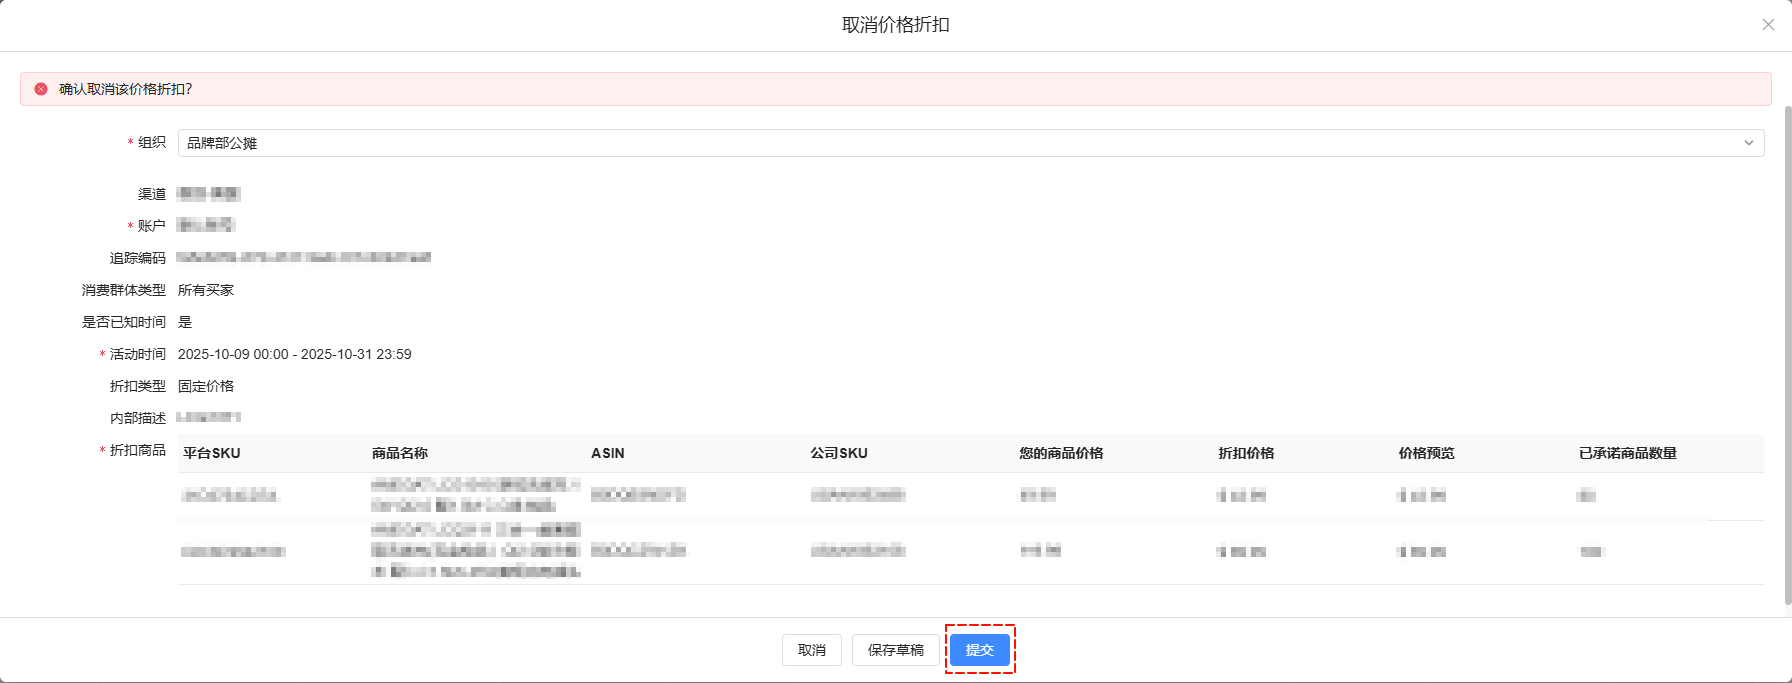Click the 活动时间 date range value
This screenshot has height=683, width=1792.
294,354
